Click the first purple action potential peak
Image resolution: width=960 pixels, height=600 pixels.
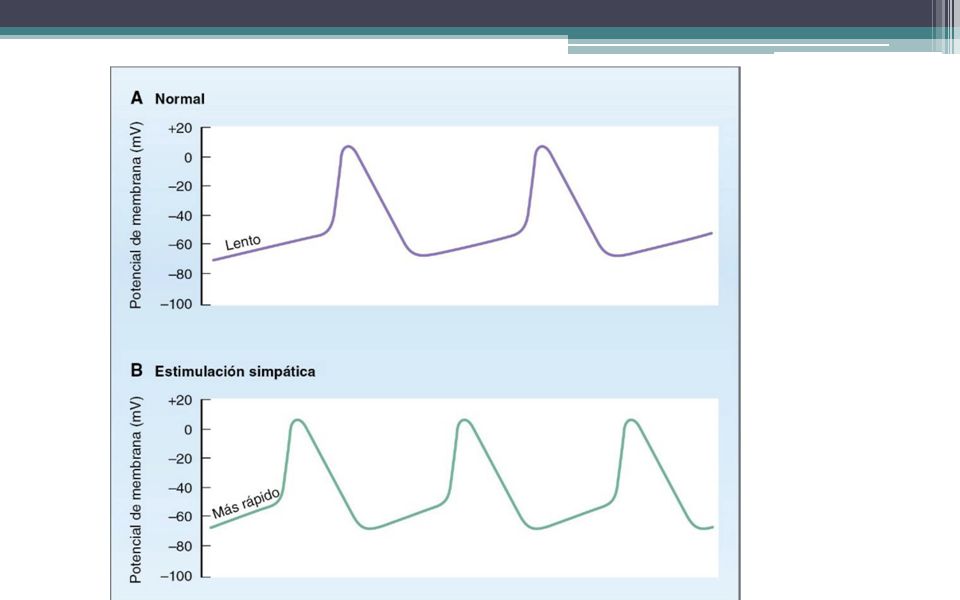coord(348,147)
